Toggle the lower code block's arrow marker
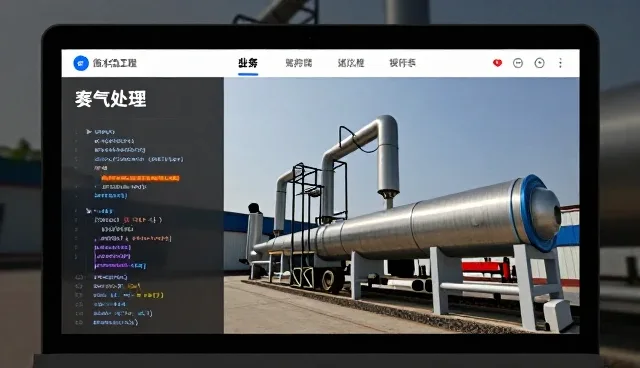The width and height of the screenshot is (640, 368). (x=89, y=211)
